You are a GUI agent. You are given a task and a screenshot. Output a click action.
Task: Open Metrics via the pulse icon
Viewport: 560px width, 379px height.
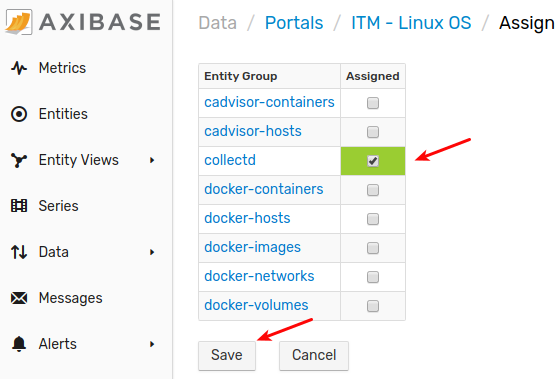pos(19,68)
